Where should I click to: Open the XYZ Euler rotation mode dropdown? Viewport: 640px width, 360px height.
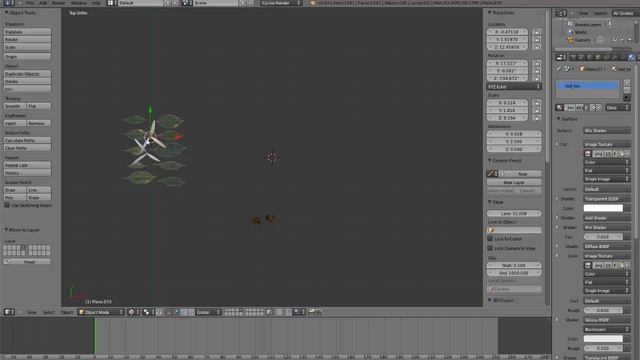[514, 87]
